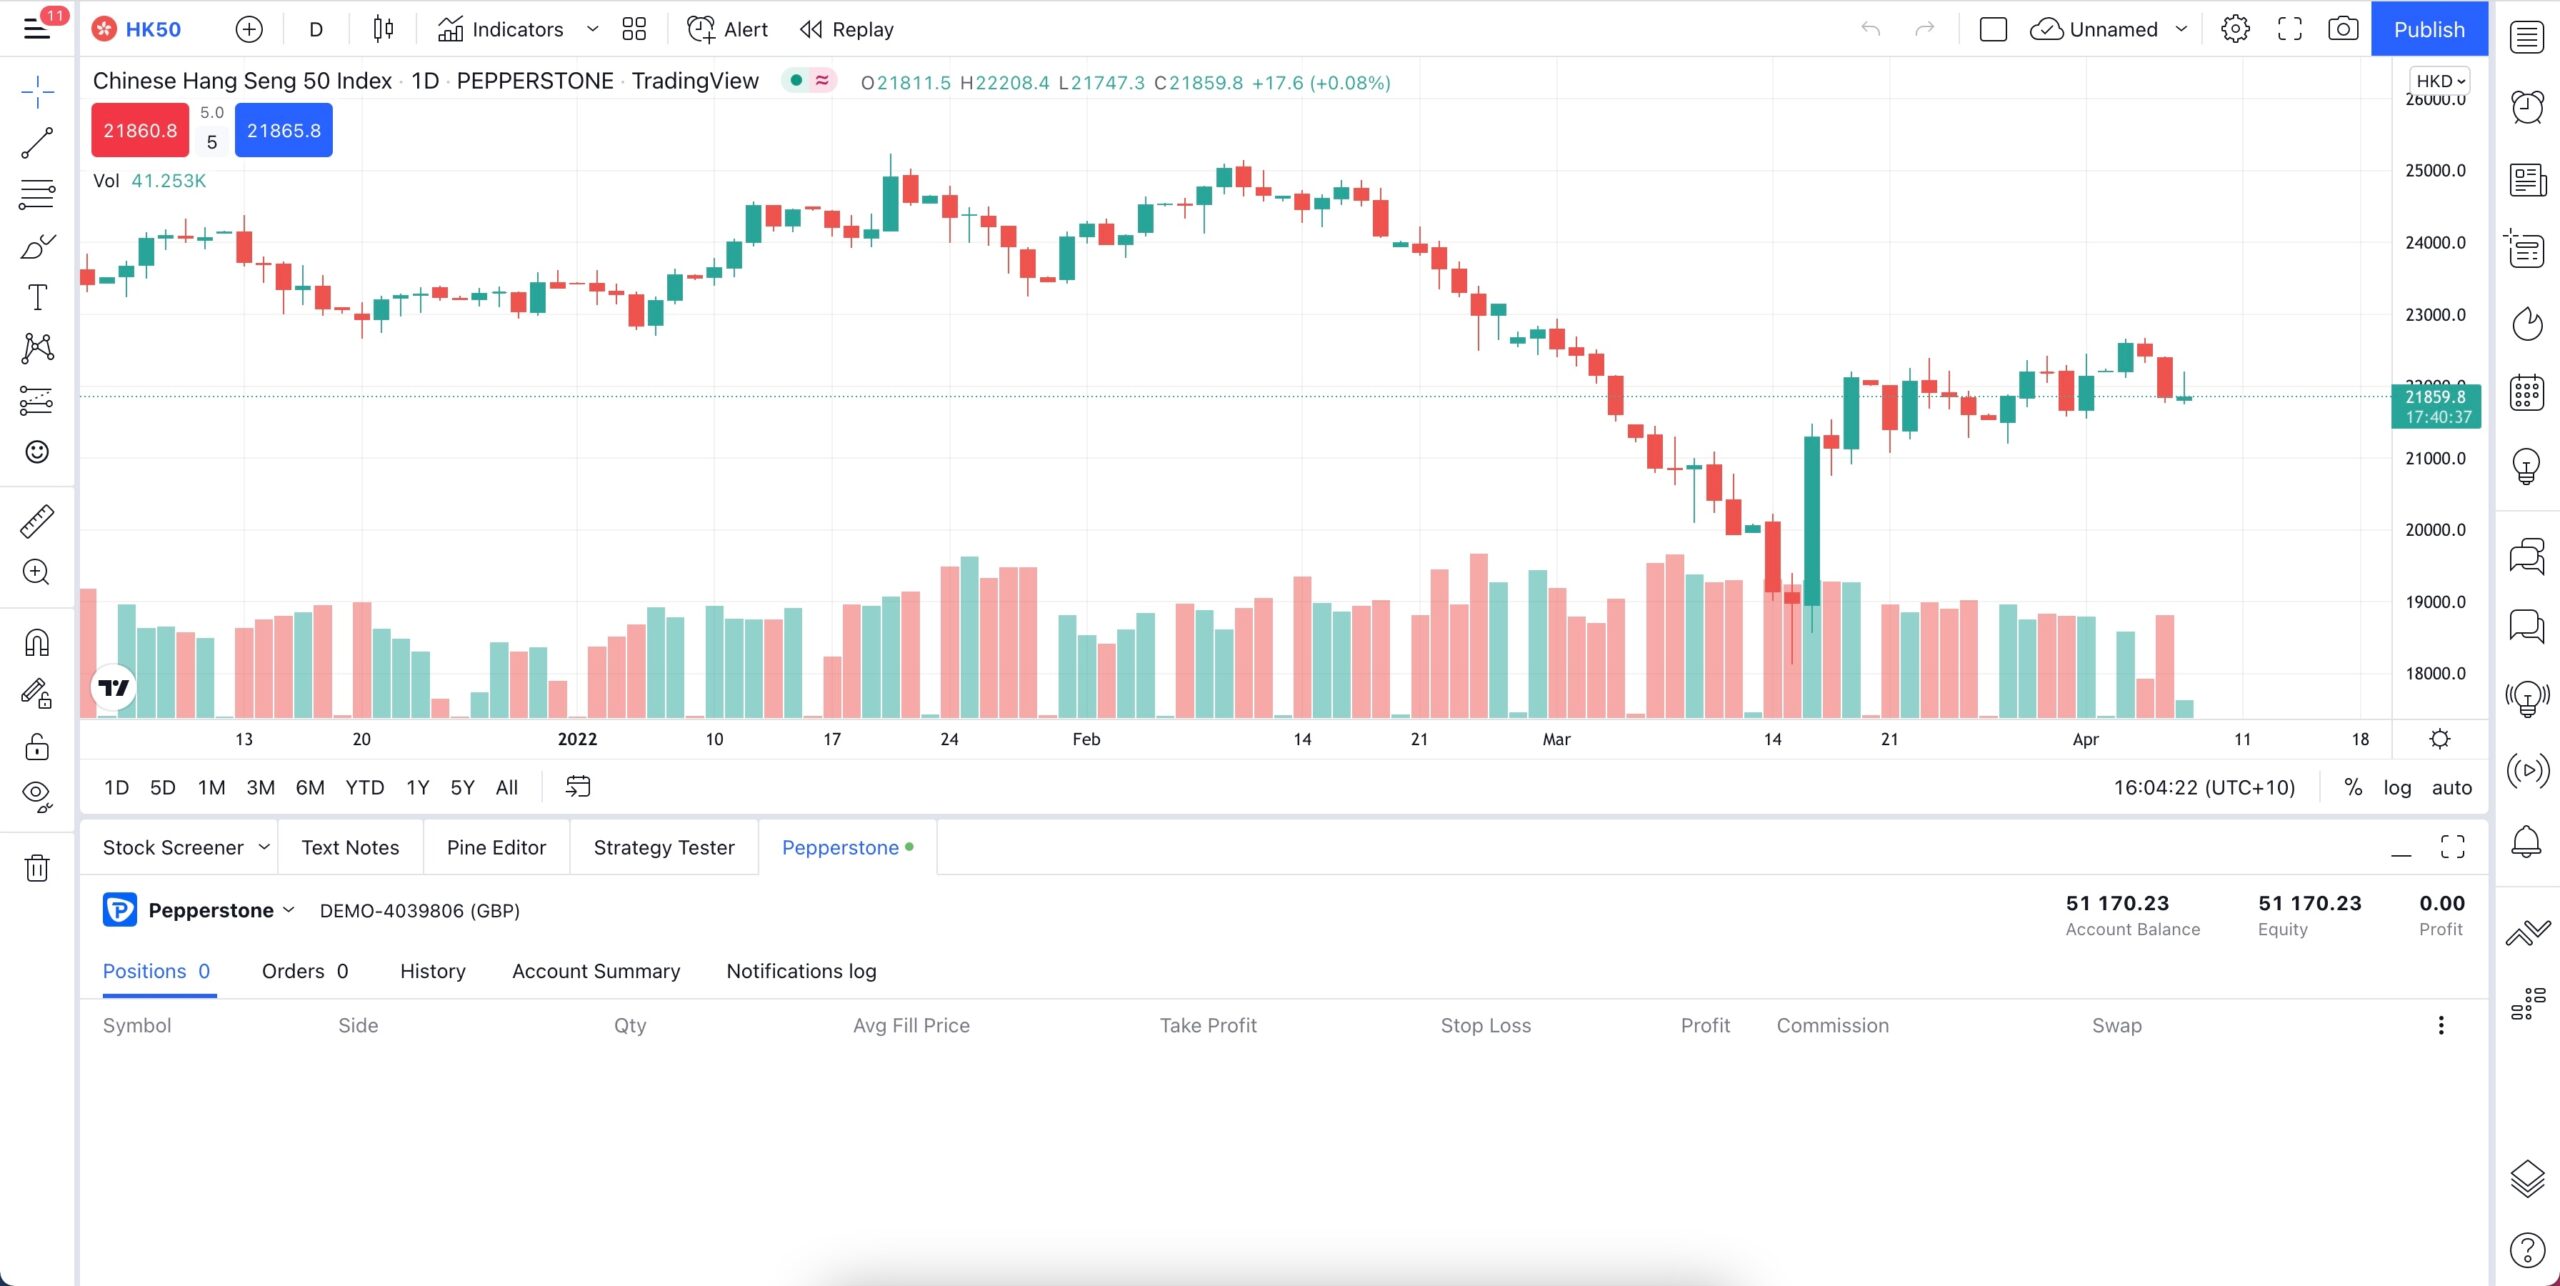Select the trend line drawing tool

[x=37, y=143]
